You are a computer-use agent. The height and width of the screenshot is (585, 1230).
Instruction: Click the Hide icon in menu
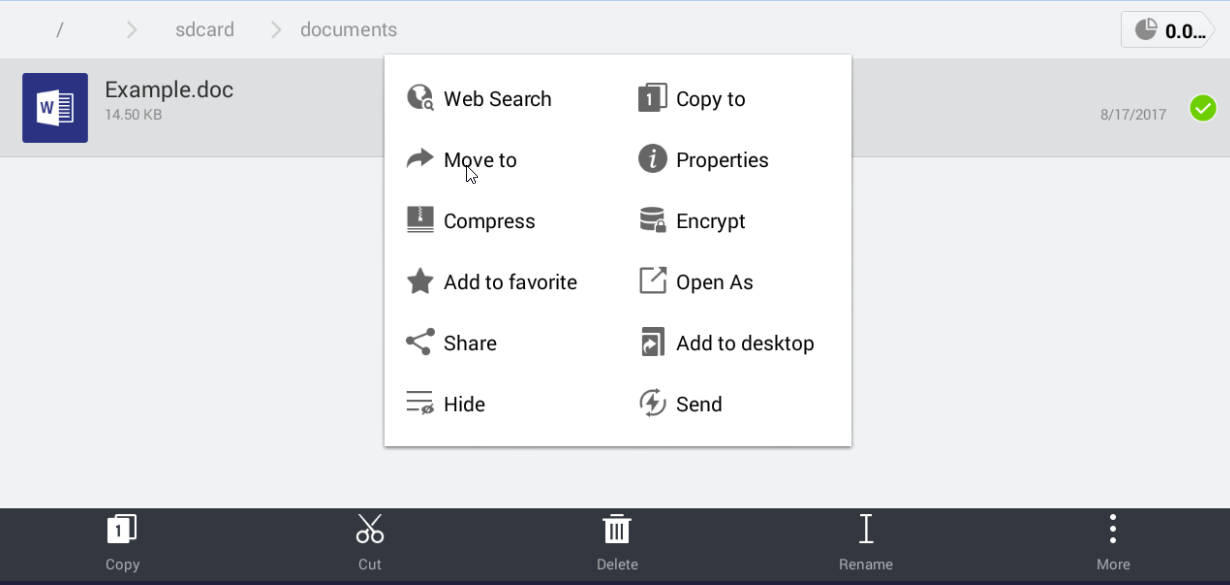coord(419,403)
